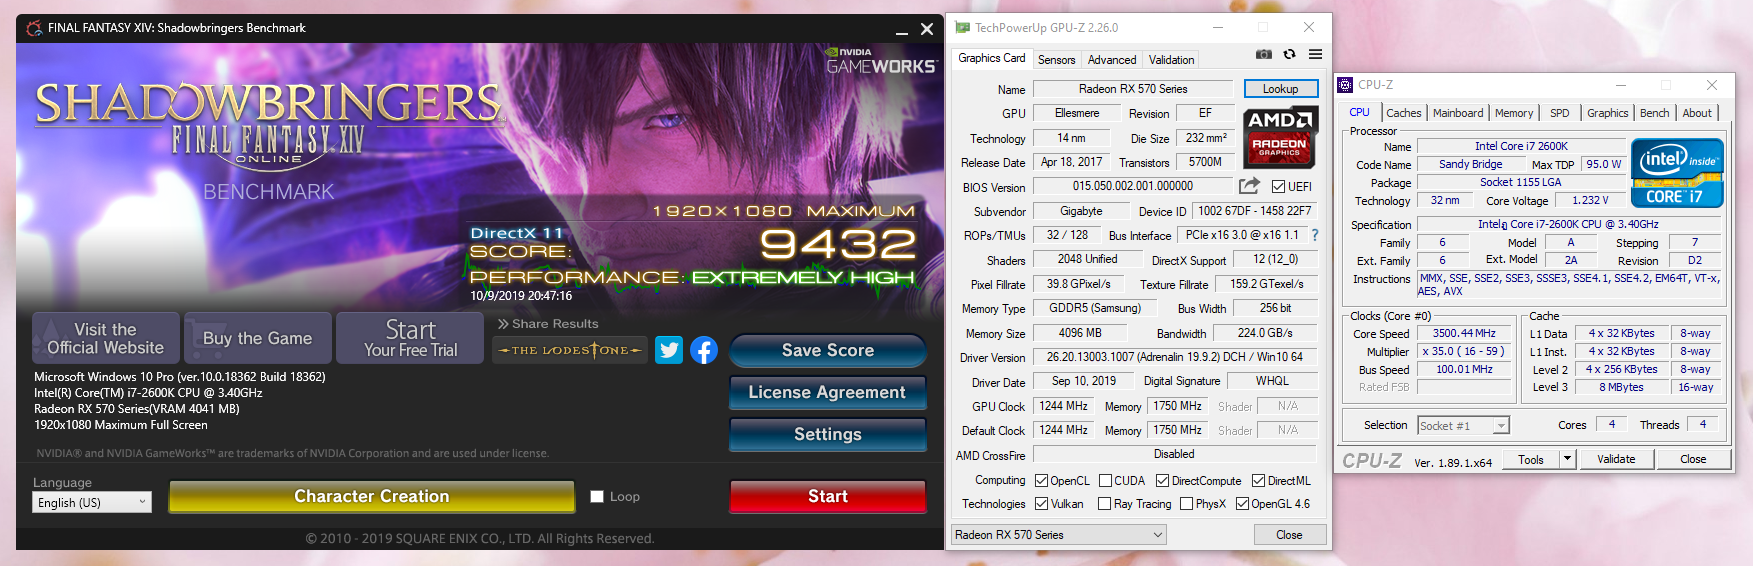This screenshot has height=566, width=1753.
Task: Click GPU Name field Radeon RX 570 Series
Action: pos(1132,89)
